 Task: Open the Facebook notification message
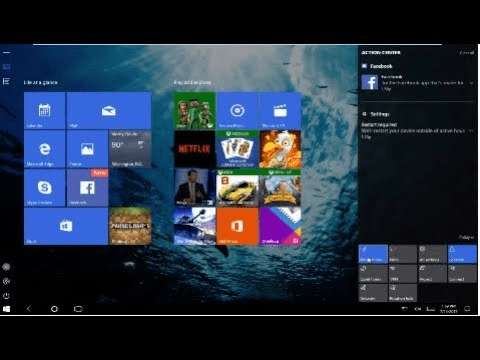point(417,83)
